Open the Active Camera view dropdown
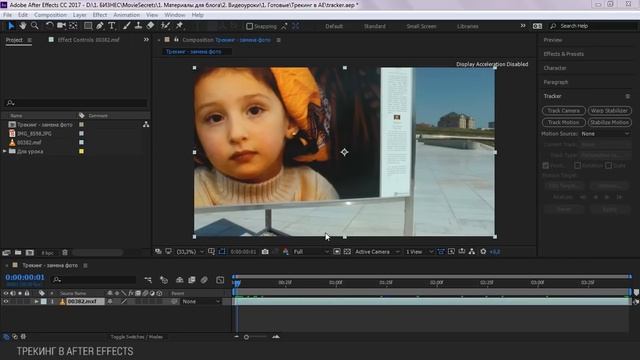The image size is (640, 360). click(x=377, y=252)
